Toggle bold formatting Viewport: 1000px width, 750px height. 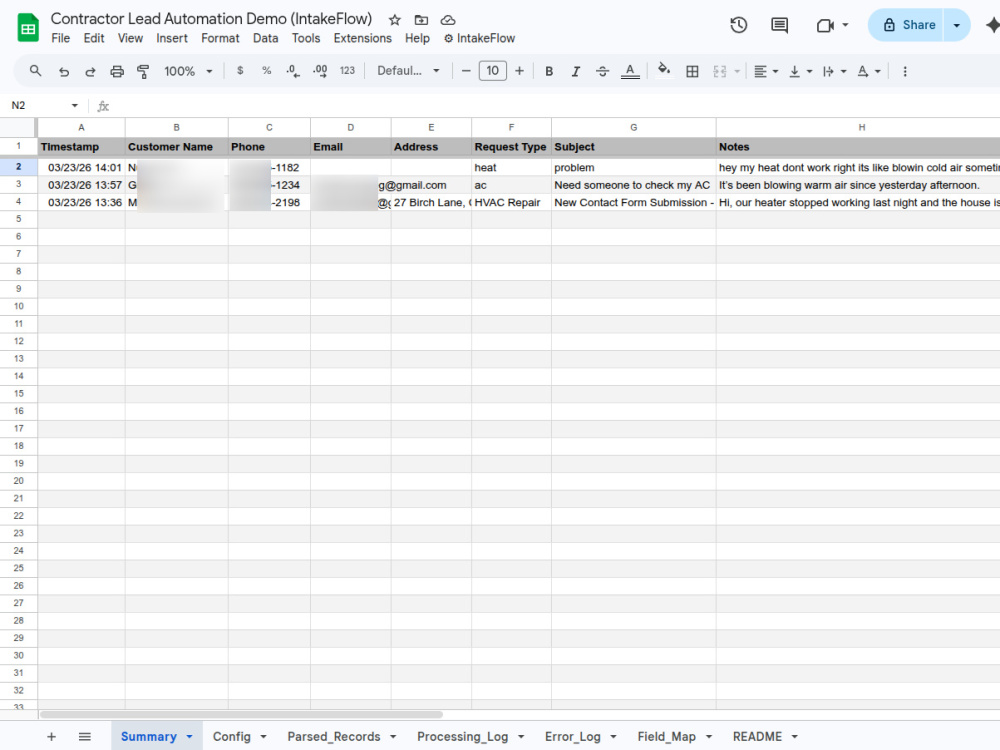tap(549, 71)
